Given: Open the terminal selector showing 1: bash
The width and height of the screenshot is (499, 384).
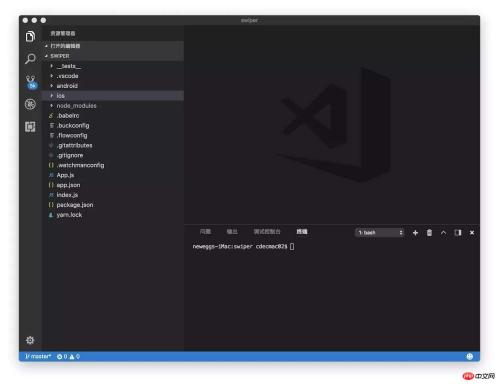Looking at the screenshot, I should pos(380,233).
